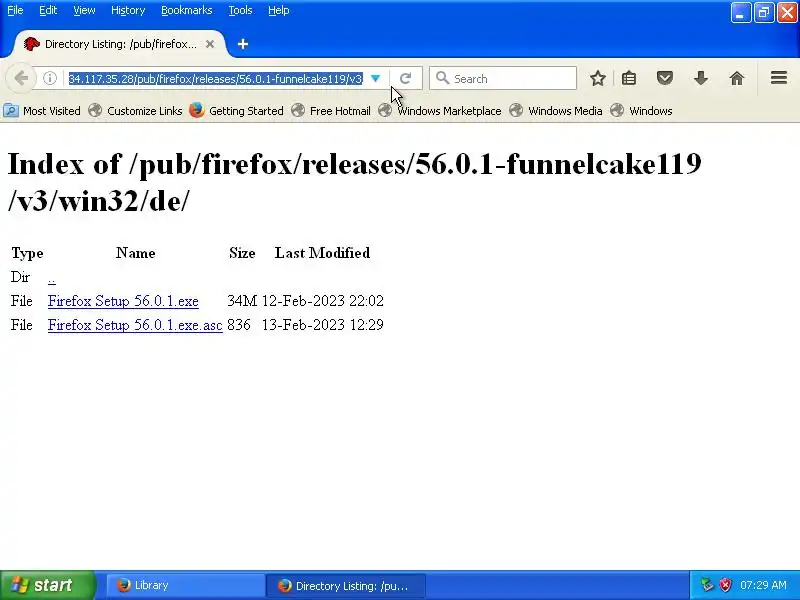This screenshot has width=800, height=600.
Task: Click the safely remove hardware tray icon
Action: click(707, 585)
